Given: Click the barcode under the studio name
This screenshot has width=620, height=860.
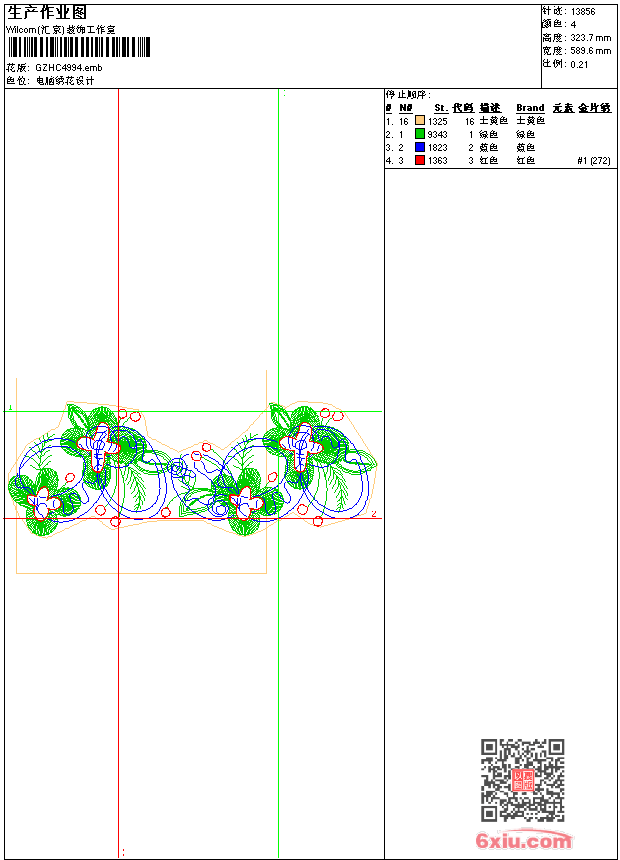Looking at the screenshot, I should (x=78, y=47).
